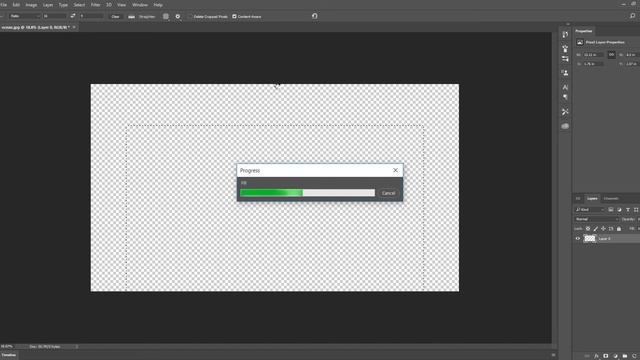Close the document tab
640x360 pixels.
click(x=74, y=27)
